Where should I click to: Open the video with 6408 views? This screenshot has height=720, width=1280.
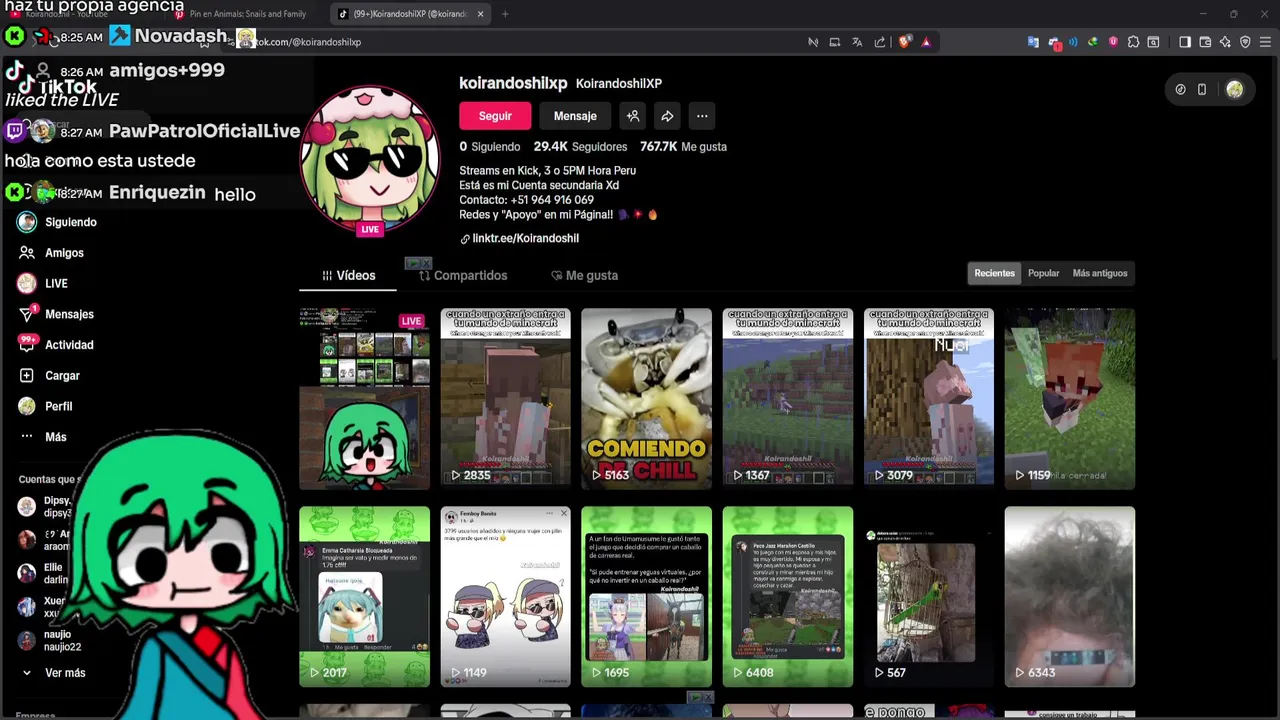coord(787,596)
